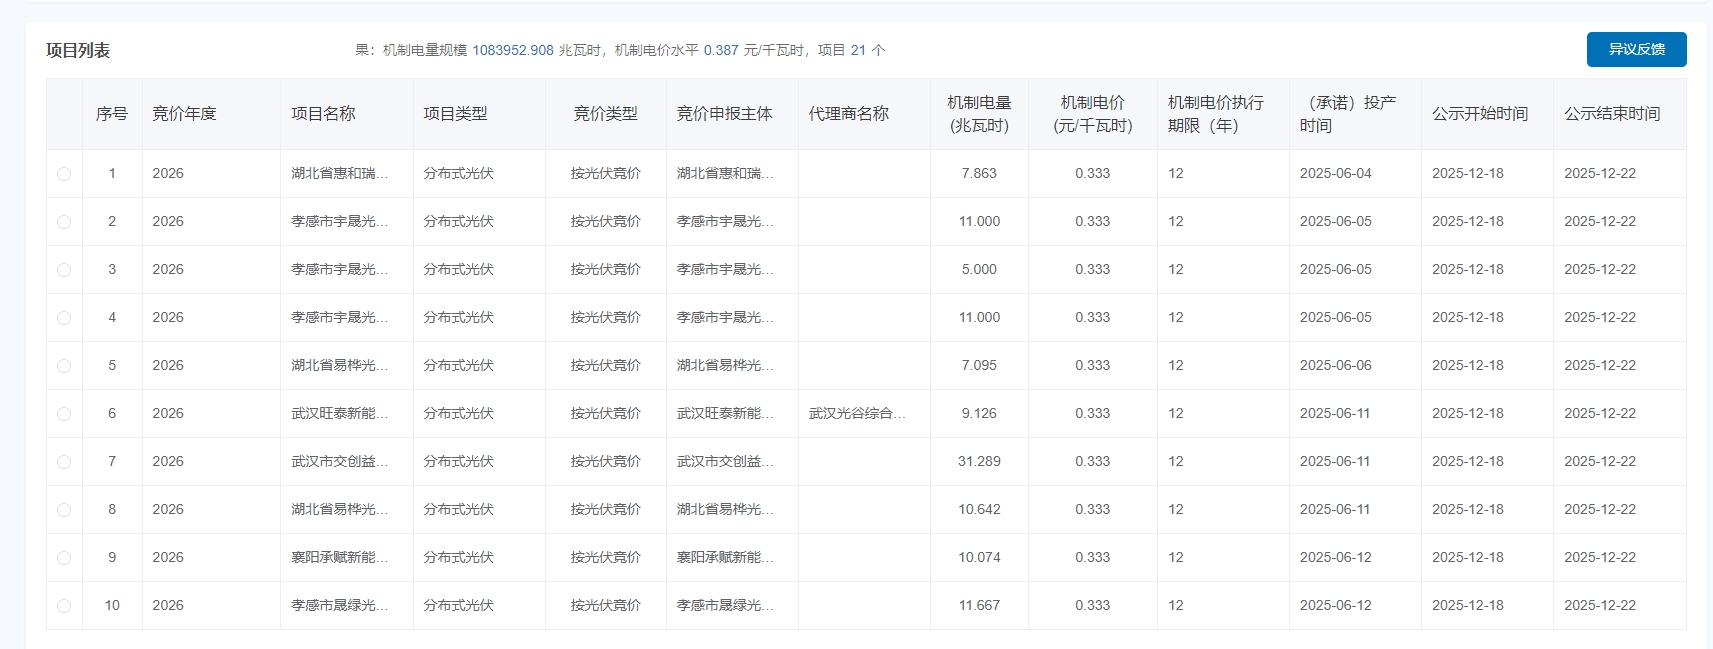
Task: Select the radio button for row 7
Action: click(x=64, y=462)
